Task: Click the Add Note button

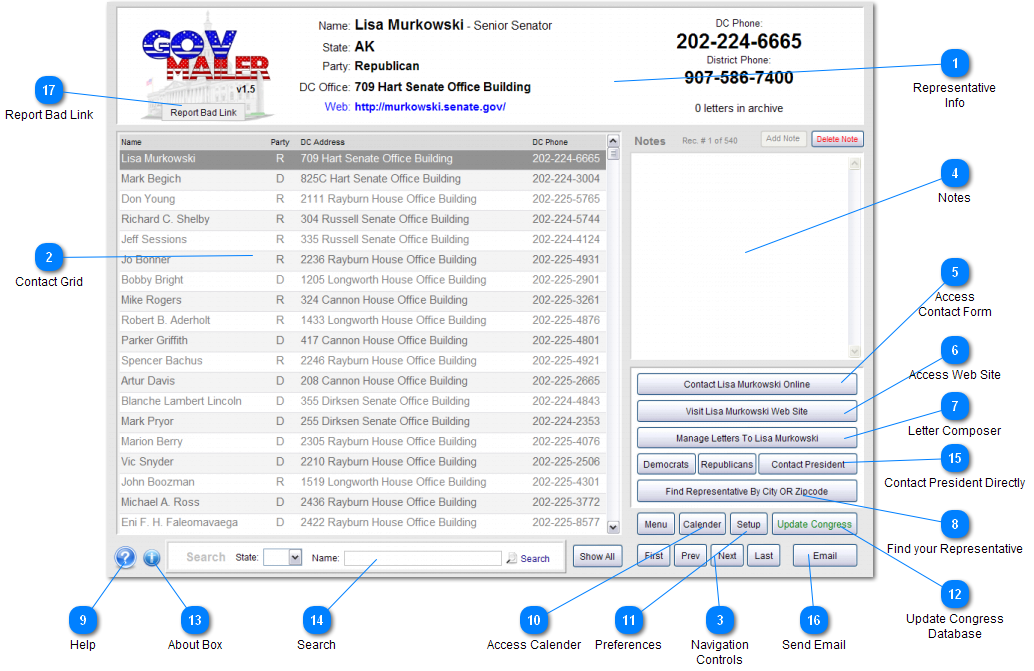Action: [x=783, y=139]
